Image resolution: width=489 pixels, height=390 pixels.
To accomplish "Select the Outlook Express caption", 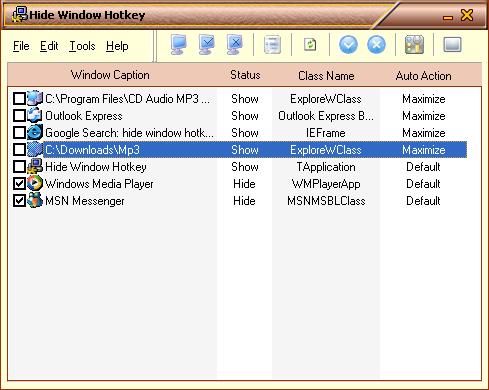I will (x=84, y=116).
